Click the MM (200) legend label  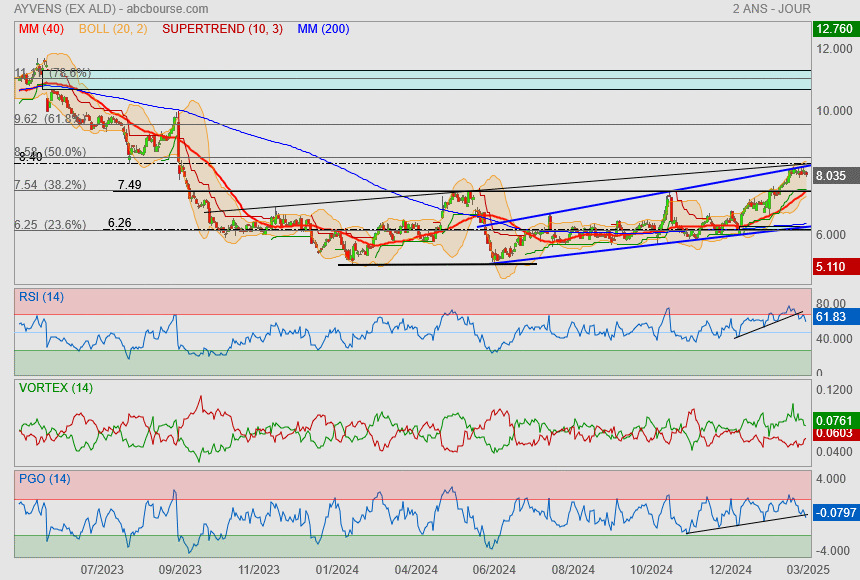pyautogui.click(x=323, y=28)
